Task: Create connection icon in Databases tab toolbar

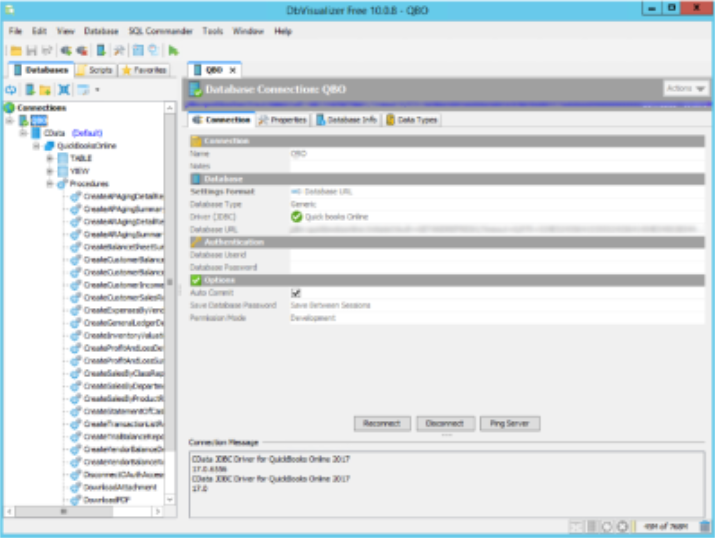Action: (30, 90)
